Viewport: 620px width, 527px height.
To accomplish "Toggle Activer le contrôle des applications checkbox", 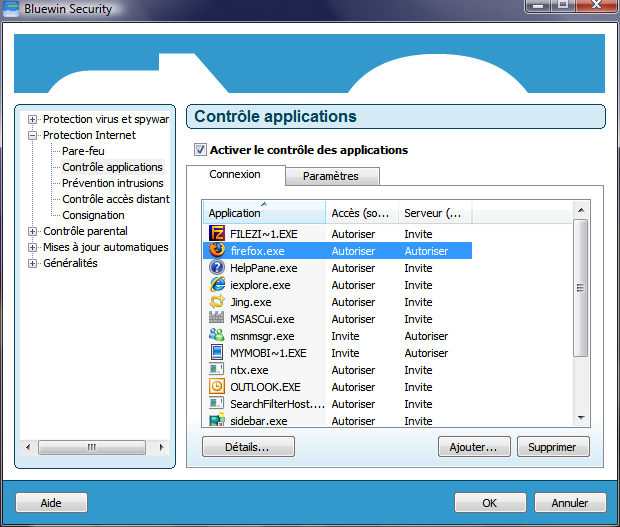I will click(x=200, y=150).
